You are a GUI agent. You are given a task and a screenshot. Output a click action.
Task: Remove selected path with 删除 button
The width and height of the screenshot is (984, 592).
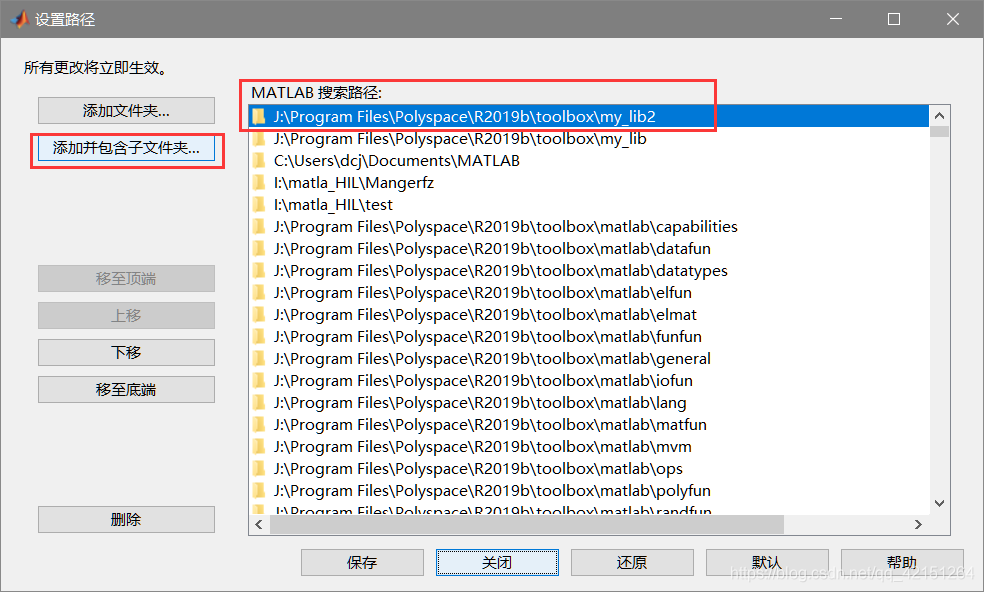[x=126, y=519]
